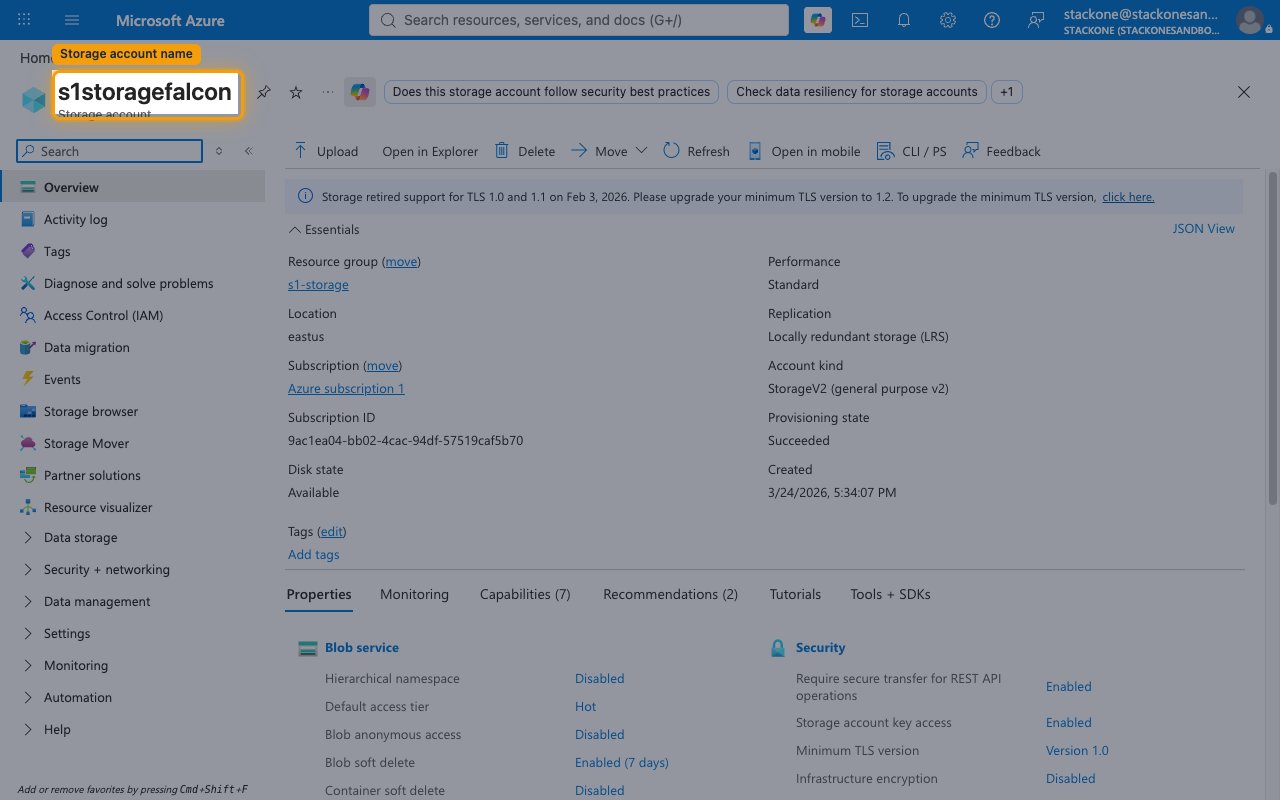This screenshot has width=1280, height=800.
Task: Show more Copilot suggestions +1
Action: [1007, 91]
